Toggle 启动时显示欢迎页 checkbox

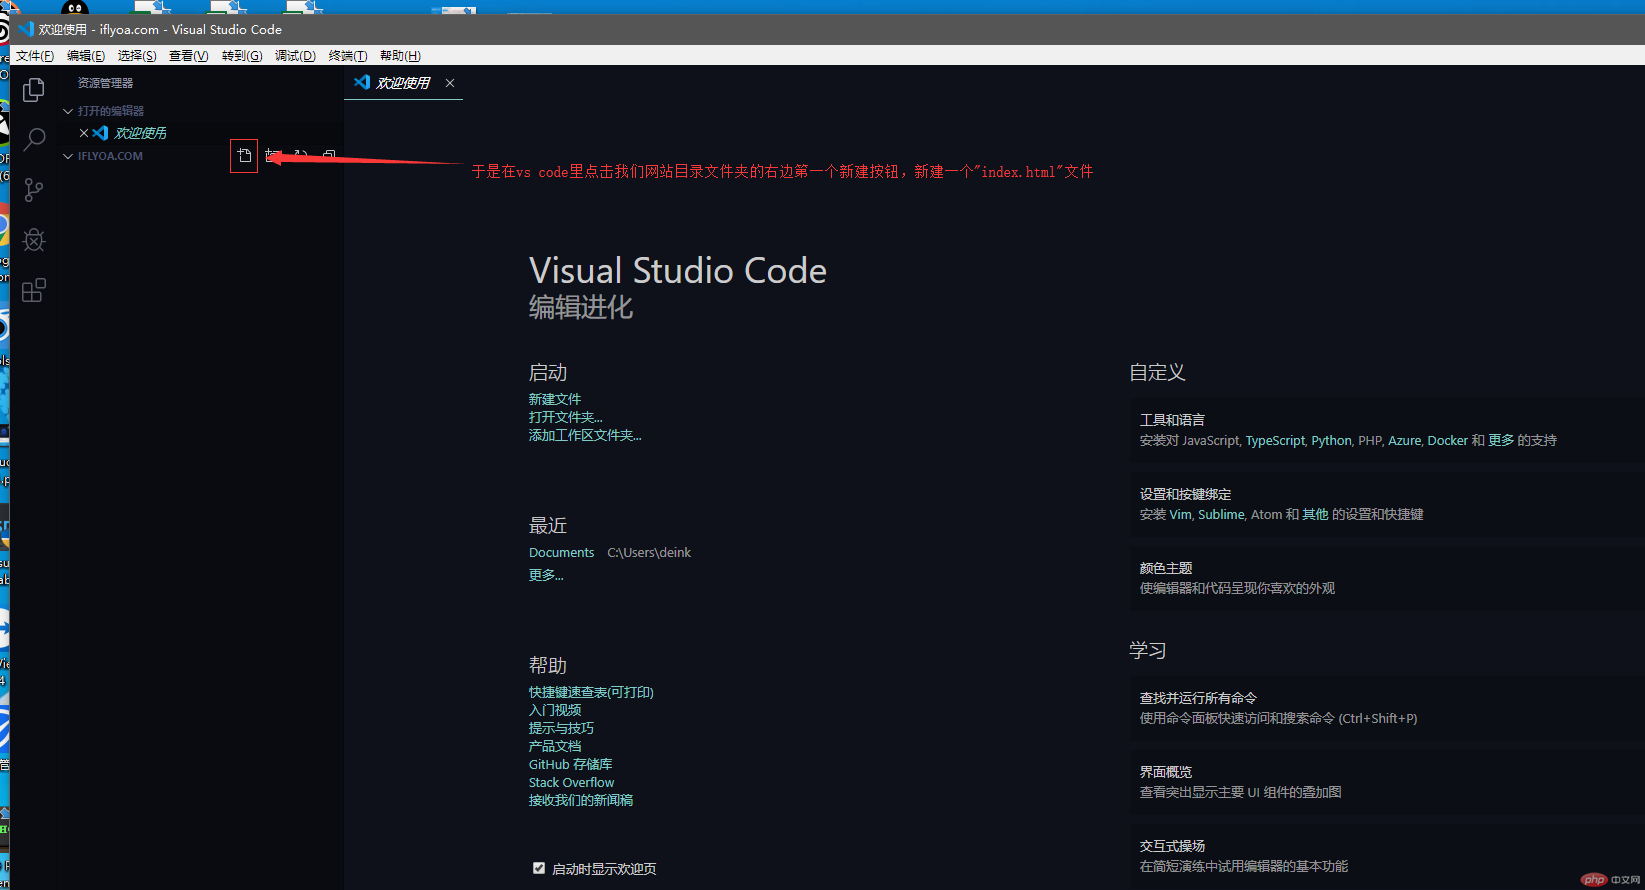pos(539,868)
